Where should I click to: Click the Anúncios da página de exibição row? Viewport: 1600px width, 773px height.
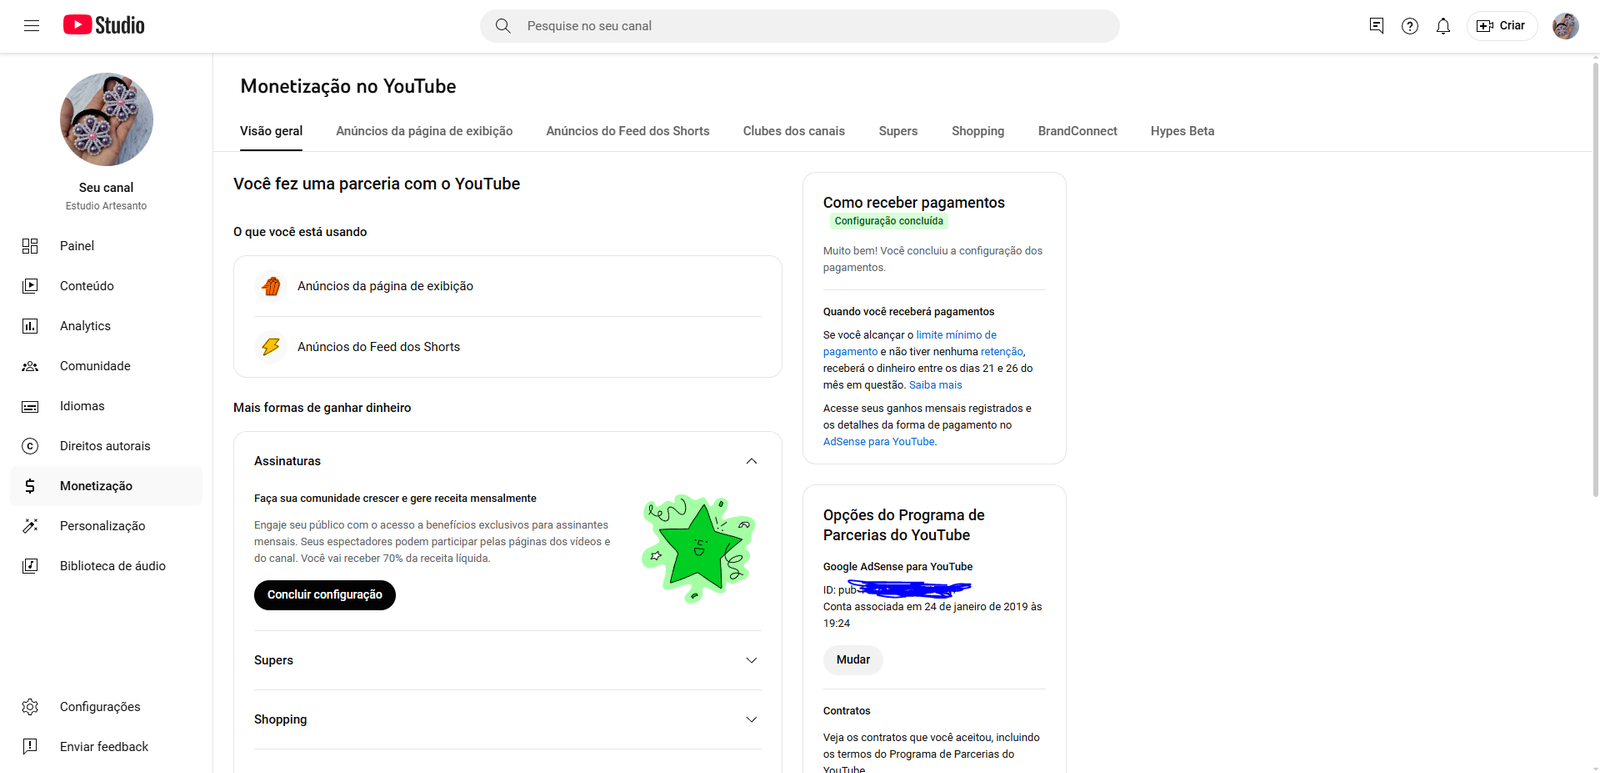point(508,286)
